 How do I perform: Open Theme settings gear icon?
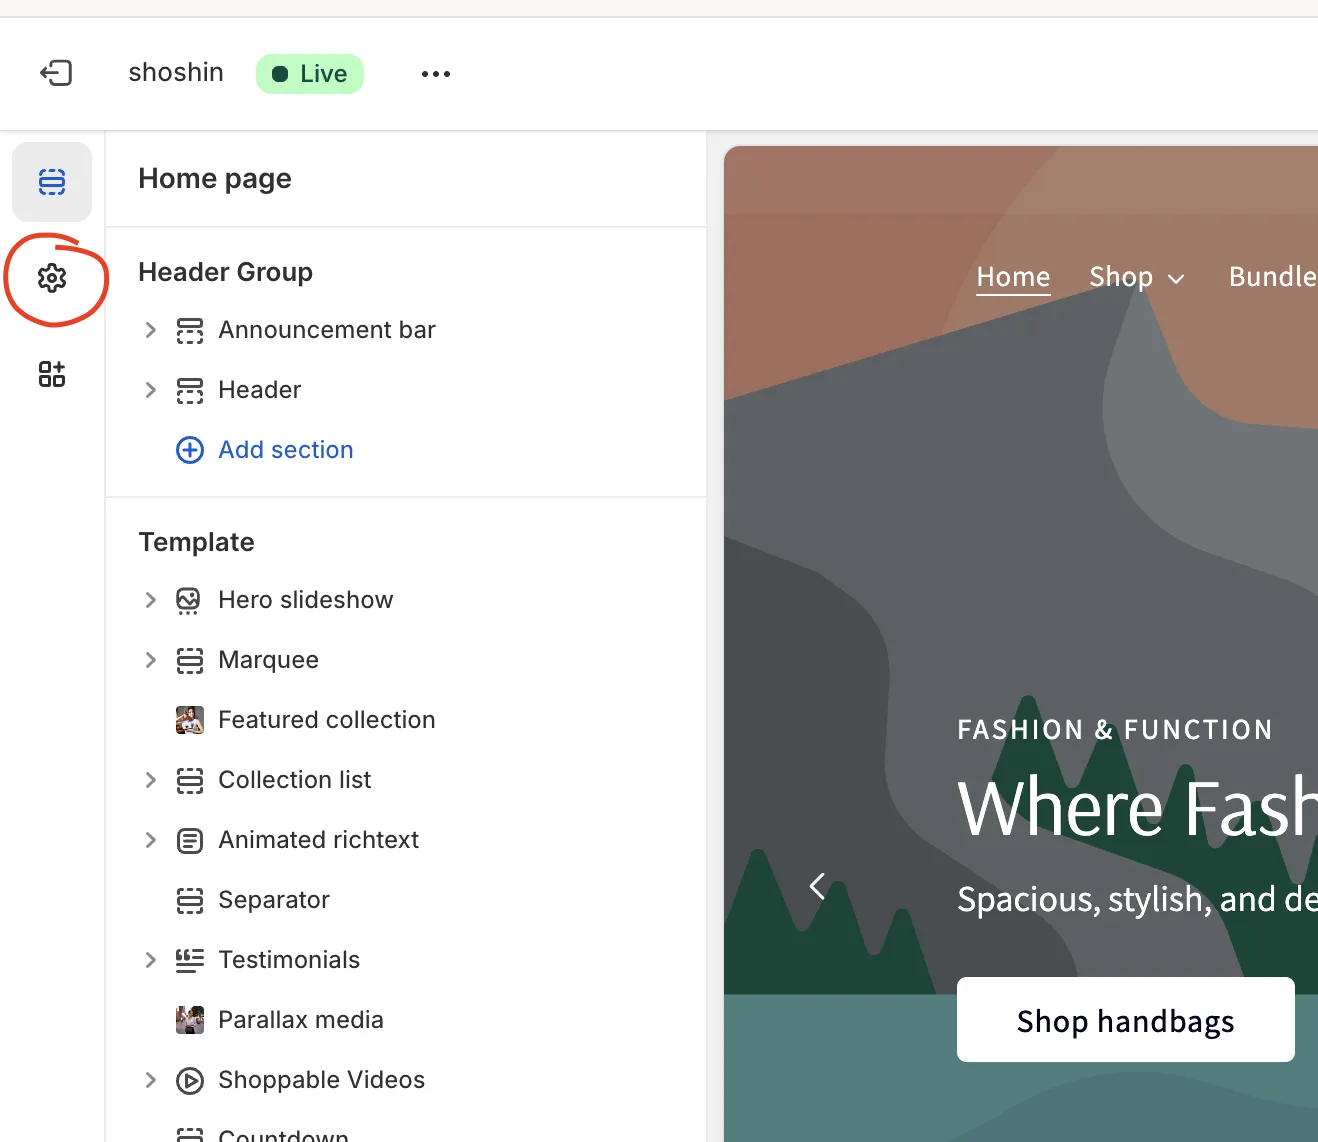point(52,278)
